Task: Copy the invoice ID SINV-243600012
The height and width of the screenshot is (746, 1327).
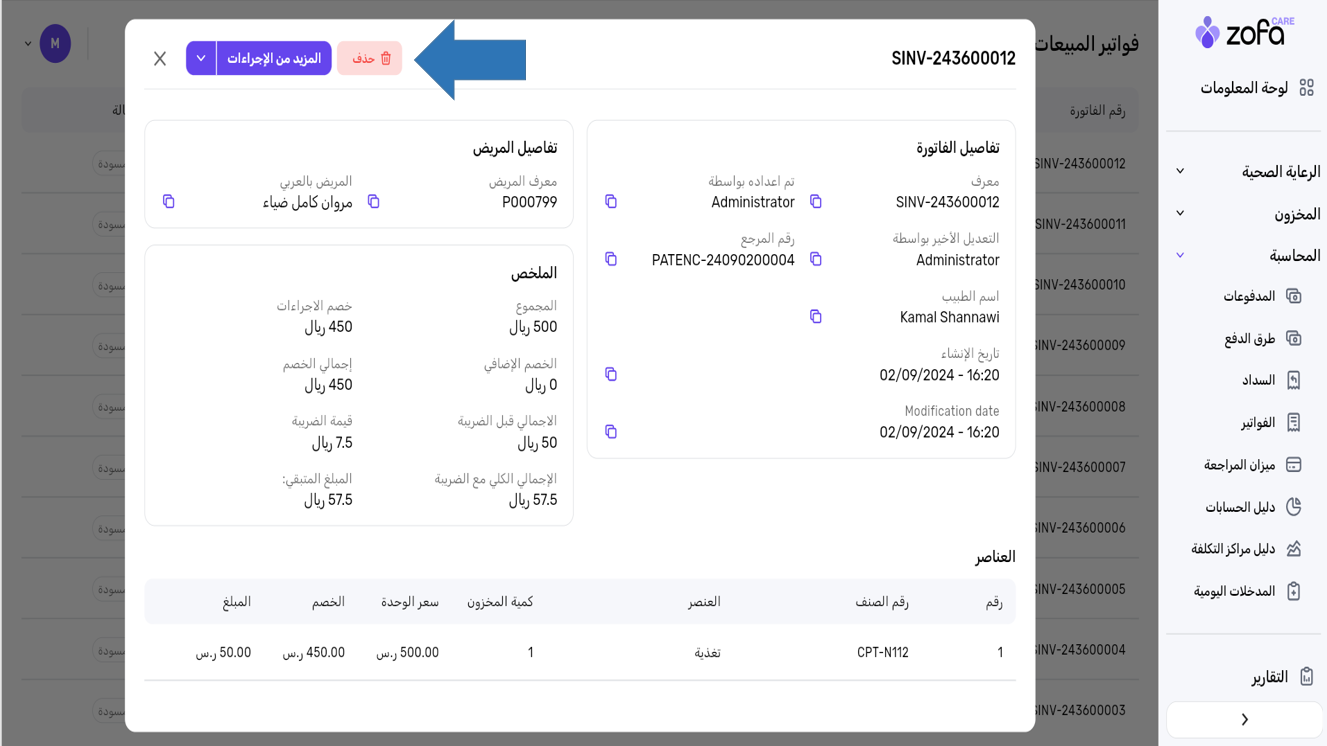Action: pyautogui.click(x=816, y=202)
